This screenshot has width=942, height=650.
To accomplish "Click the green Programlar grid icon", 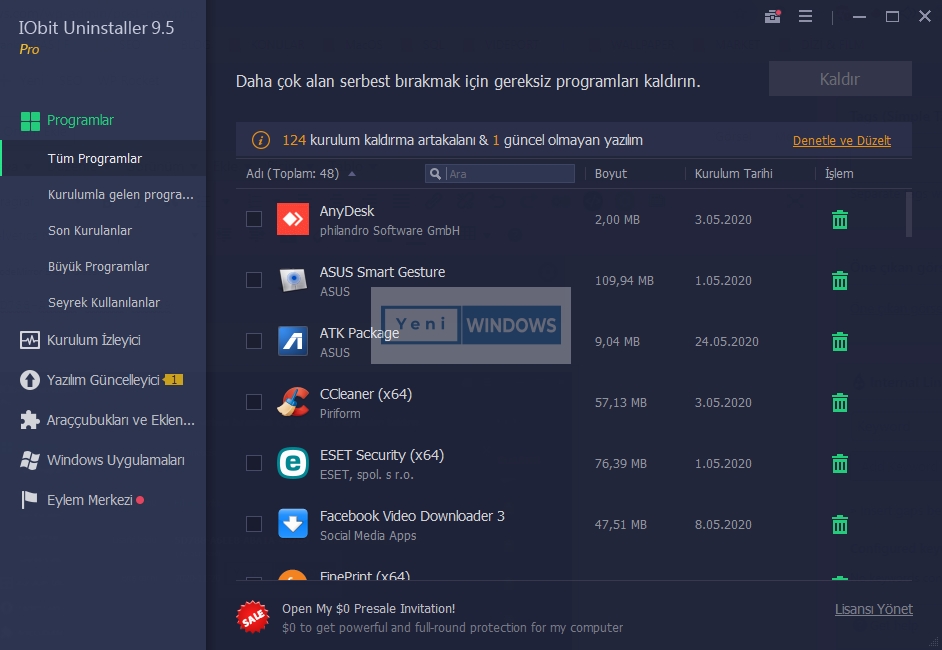I will click(30, 121).
